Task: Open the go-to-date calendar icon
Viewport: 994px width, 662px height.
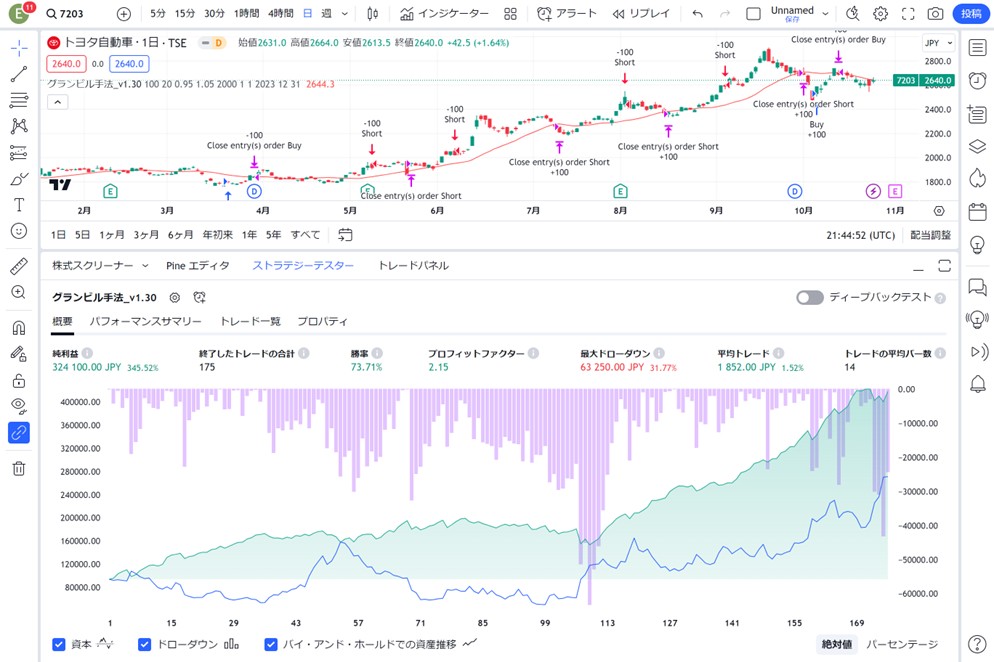Action: pyautogui.click(x=345, y=235)
